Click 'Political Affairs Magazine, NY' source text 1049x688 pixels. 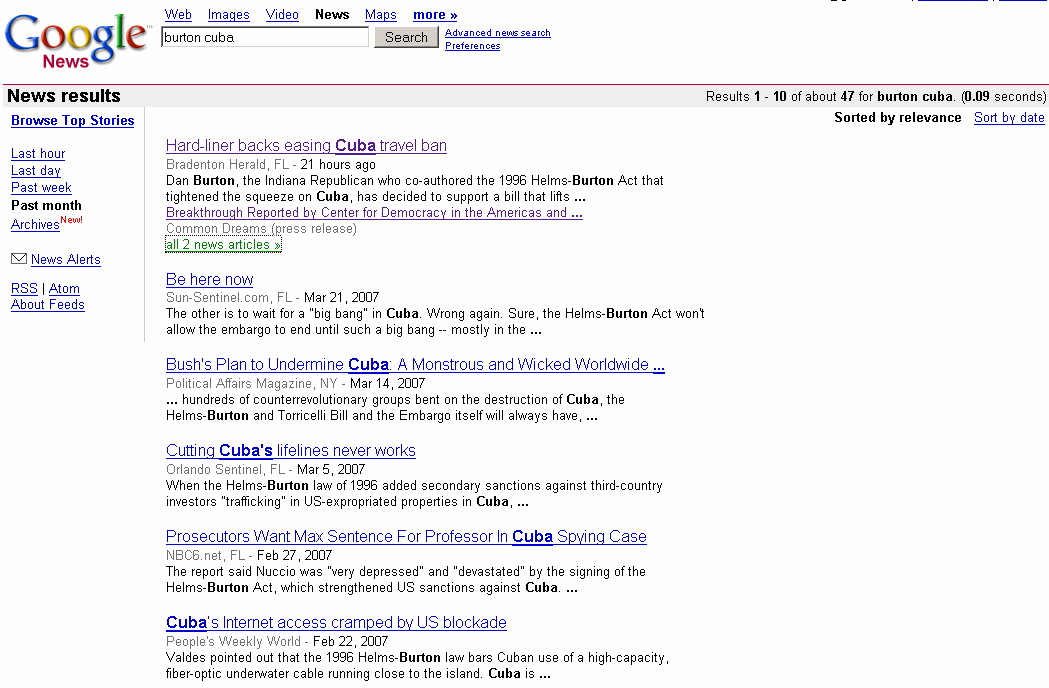pos(252,383)
